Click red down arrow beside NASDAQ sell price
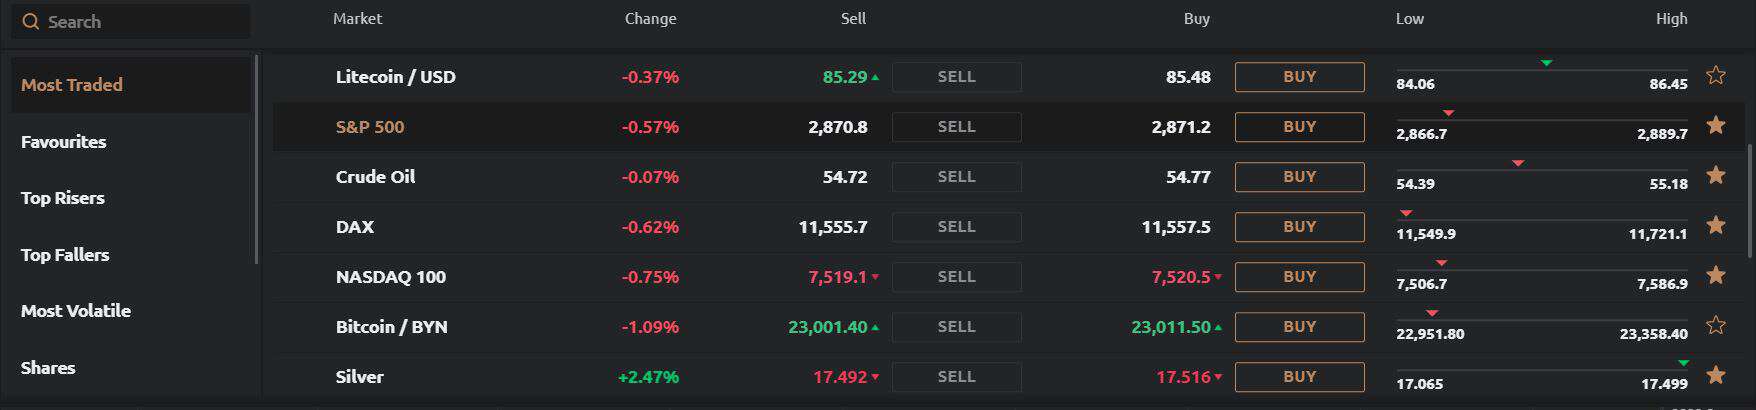The image size is (1756, 410). [x=875, y=277]
